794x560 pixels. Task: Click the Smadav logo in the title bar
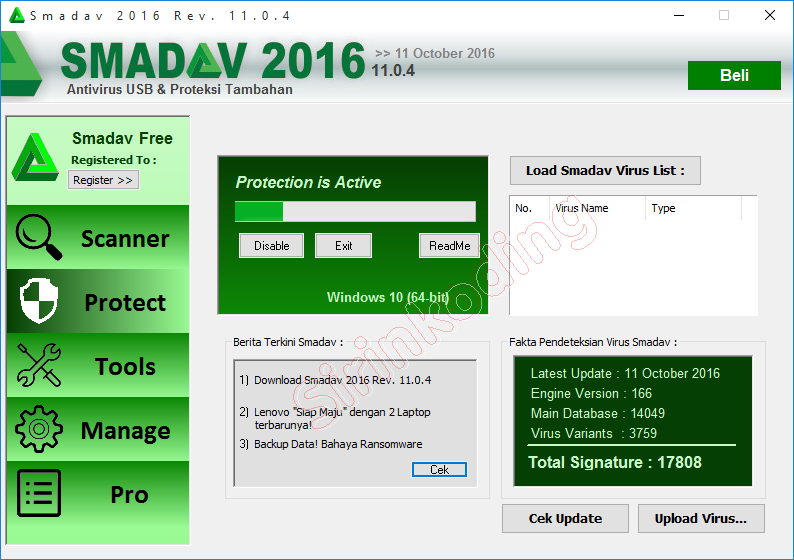pyautogui.click(x=17, y=15)
